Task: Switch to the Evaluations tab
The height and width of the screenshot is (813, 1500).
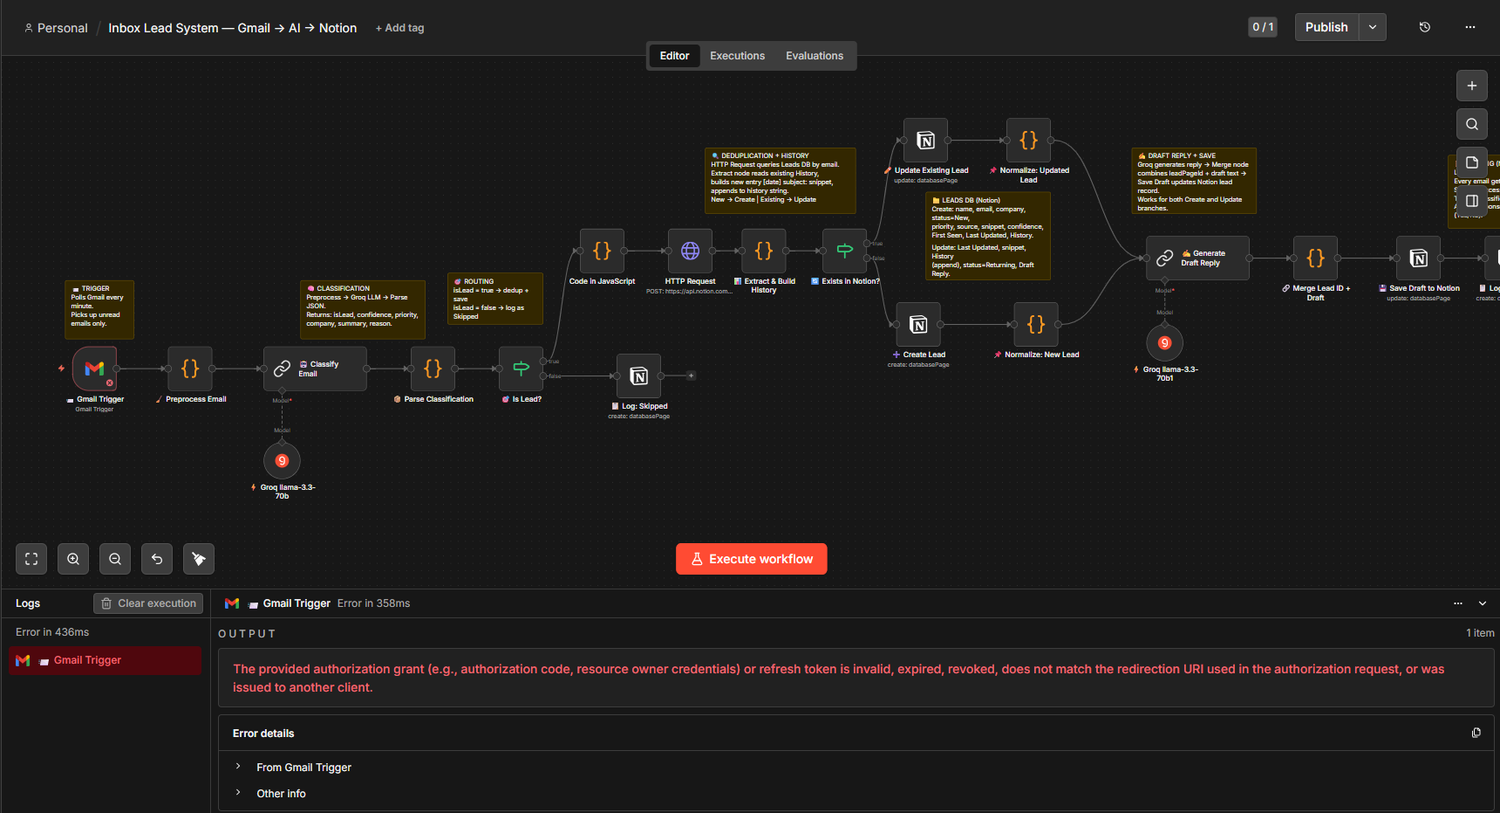Action: click(x=814, y=56)
